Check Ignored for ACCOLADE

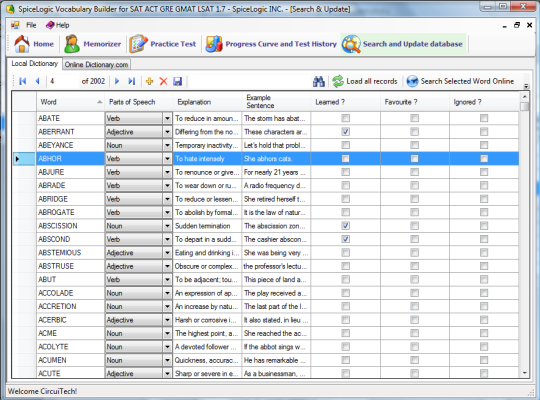point(484,293)
